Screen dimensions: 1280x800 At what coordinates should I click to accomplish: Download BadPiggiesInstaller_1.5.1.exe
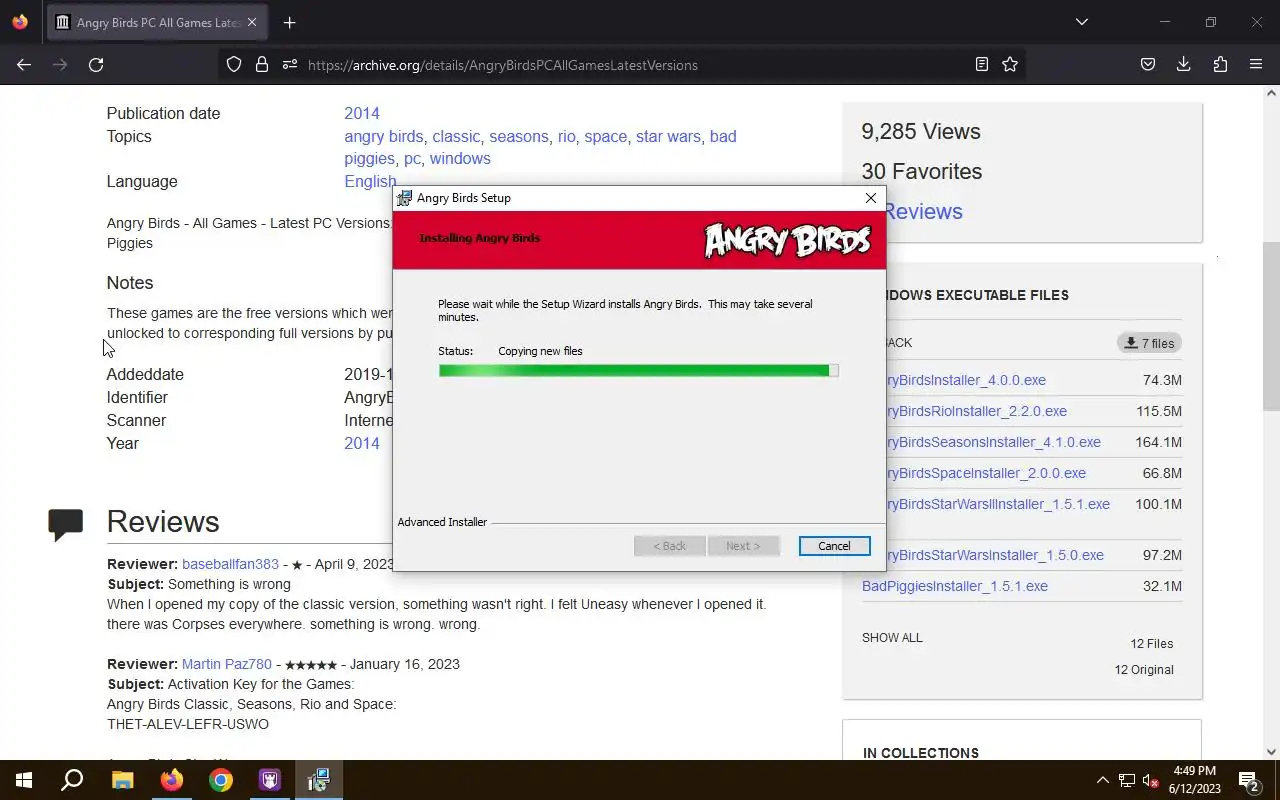[955, 586]
